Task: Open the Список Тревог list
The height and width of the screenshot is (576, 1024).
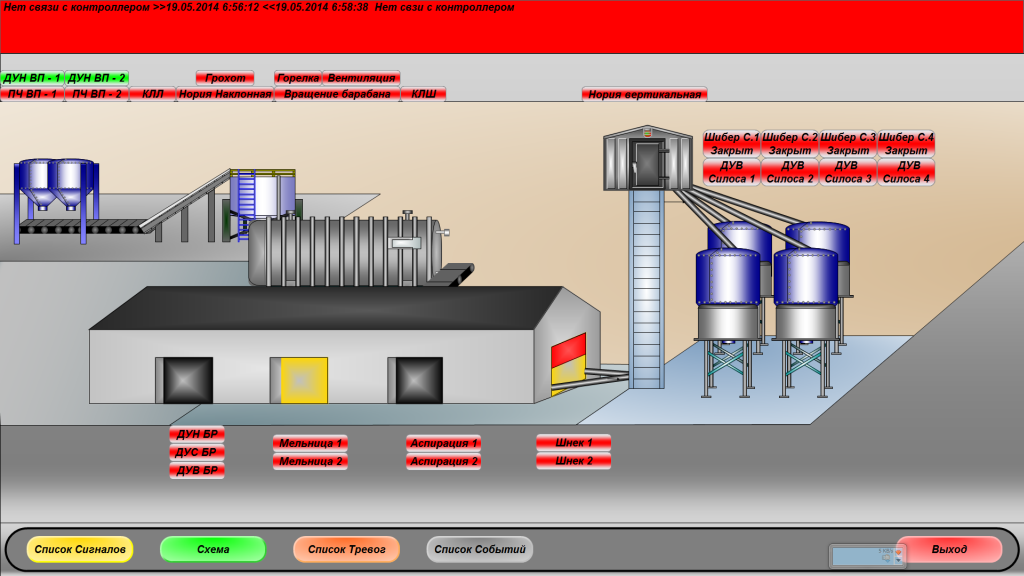Action: pyautogui.click(x=346, y=549)
